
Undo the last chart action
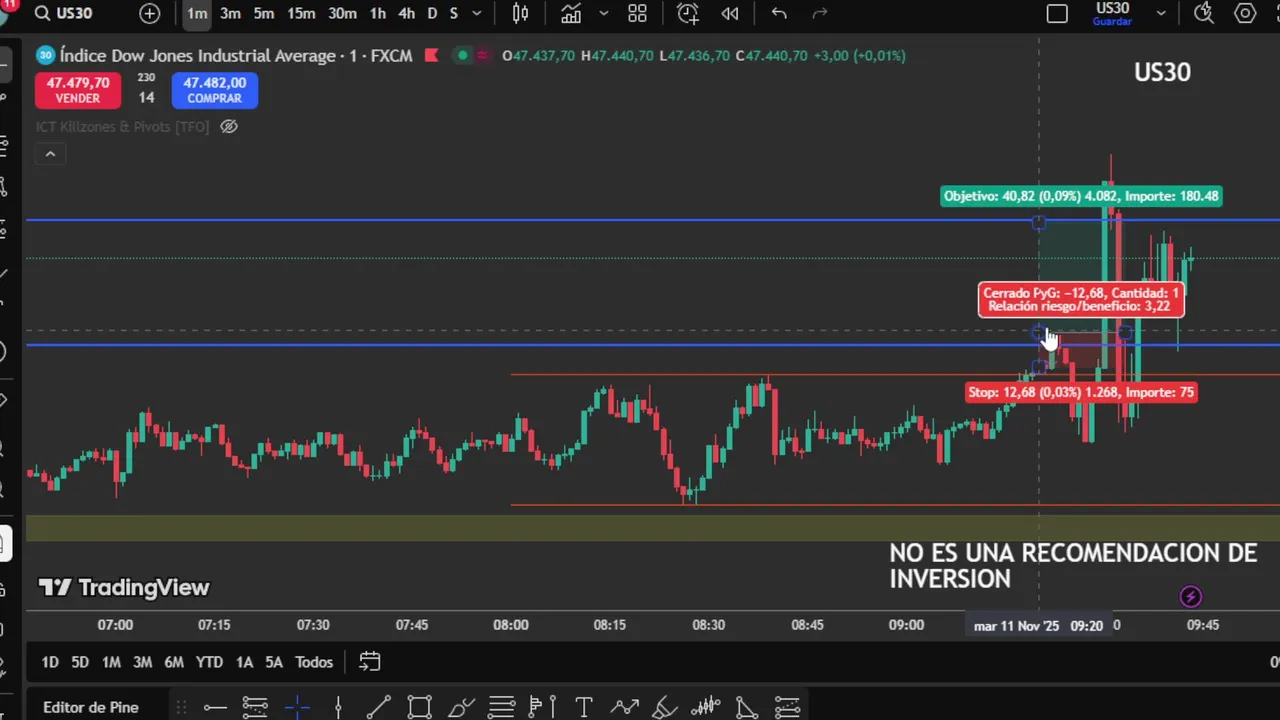coord(779,13)
